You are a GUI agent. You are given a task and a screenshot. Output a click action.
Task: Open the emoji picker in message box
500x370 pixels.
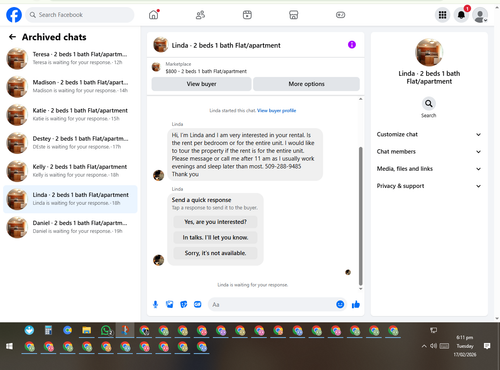tap(340, 304)
